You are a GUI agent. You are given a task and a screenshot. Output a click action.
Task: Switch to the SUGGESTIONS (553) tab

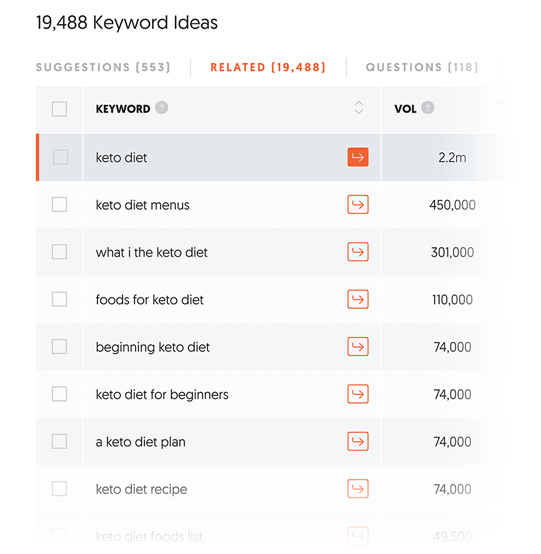click(103, 67)
